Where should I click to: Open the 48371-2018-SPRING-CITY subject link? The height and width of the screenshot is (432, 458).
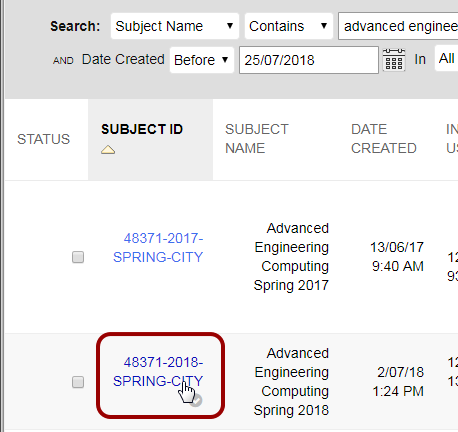158,372
